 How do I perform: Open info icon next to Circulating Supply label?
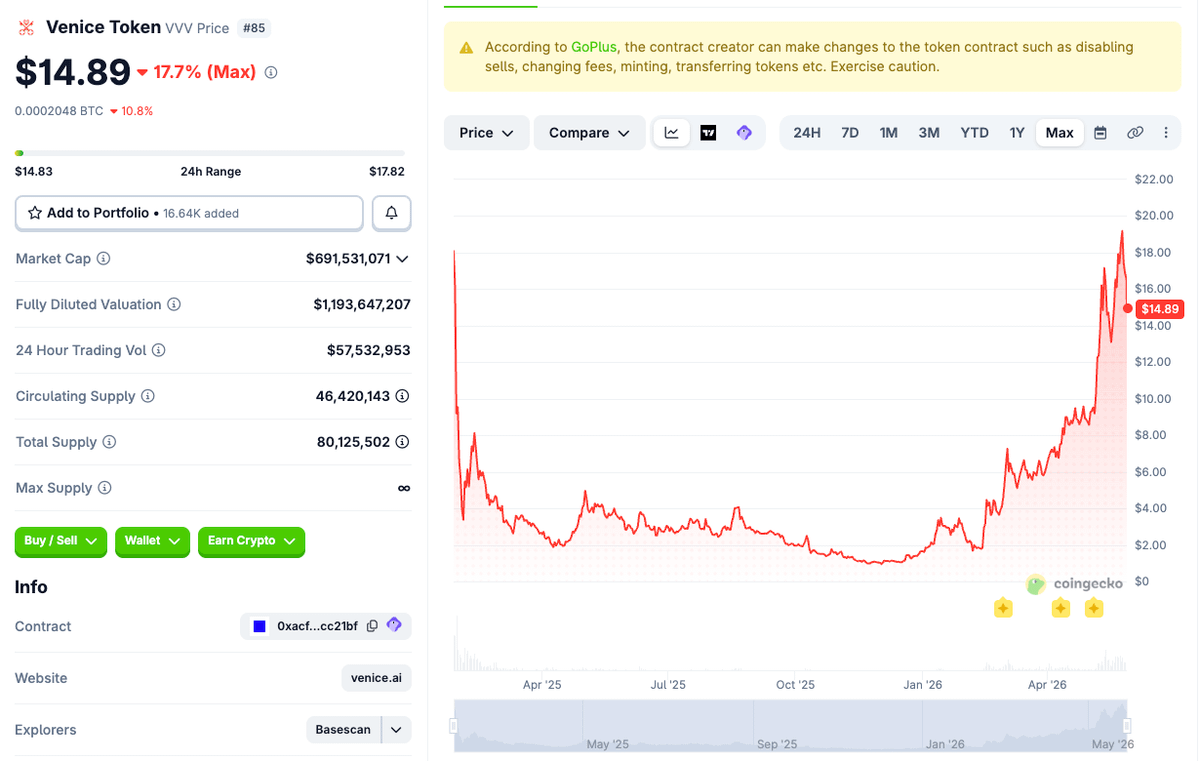coord(148,396)
